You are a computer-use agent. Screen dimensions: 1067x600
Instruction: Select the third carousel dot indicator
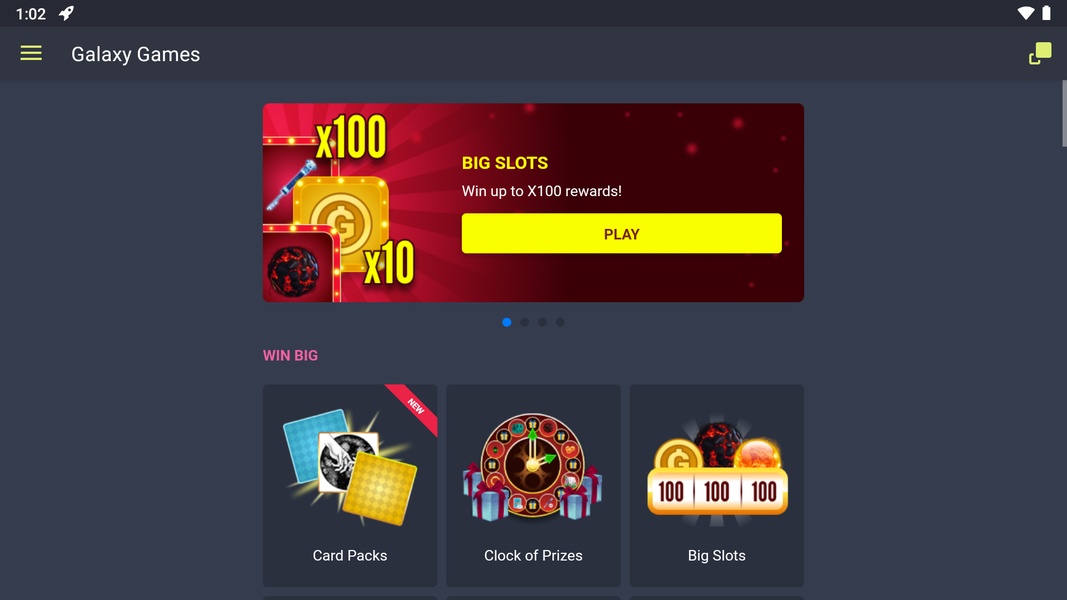click(x=542, y=322)
